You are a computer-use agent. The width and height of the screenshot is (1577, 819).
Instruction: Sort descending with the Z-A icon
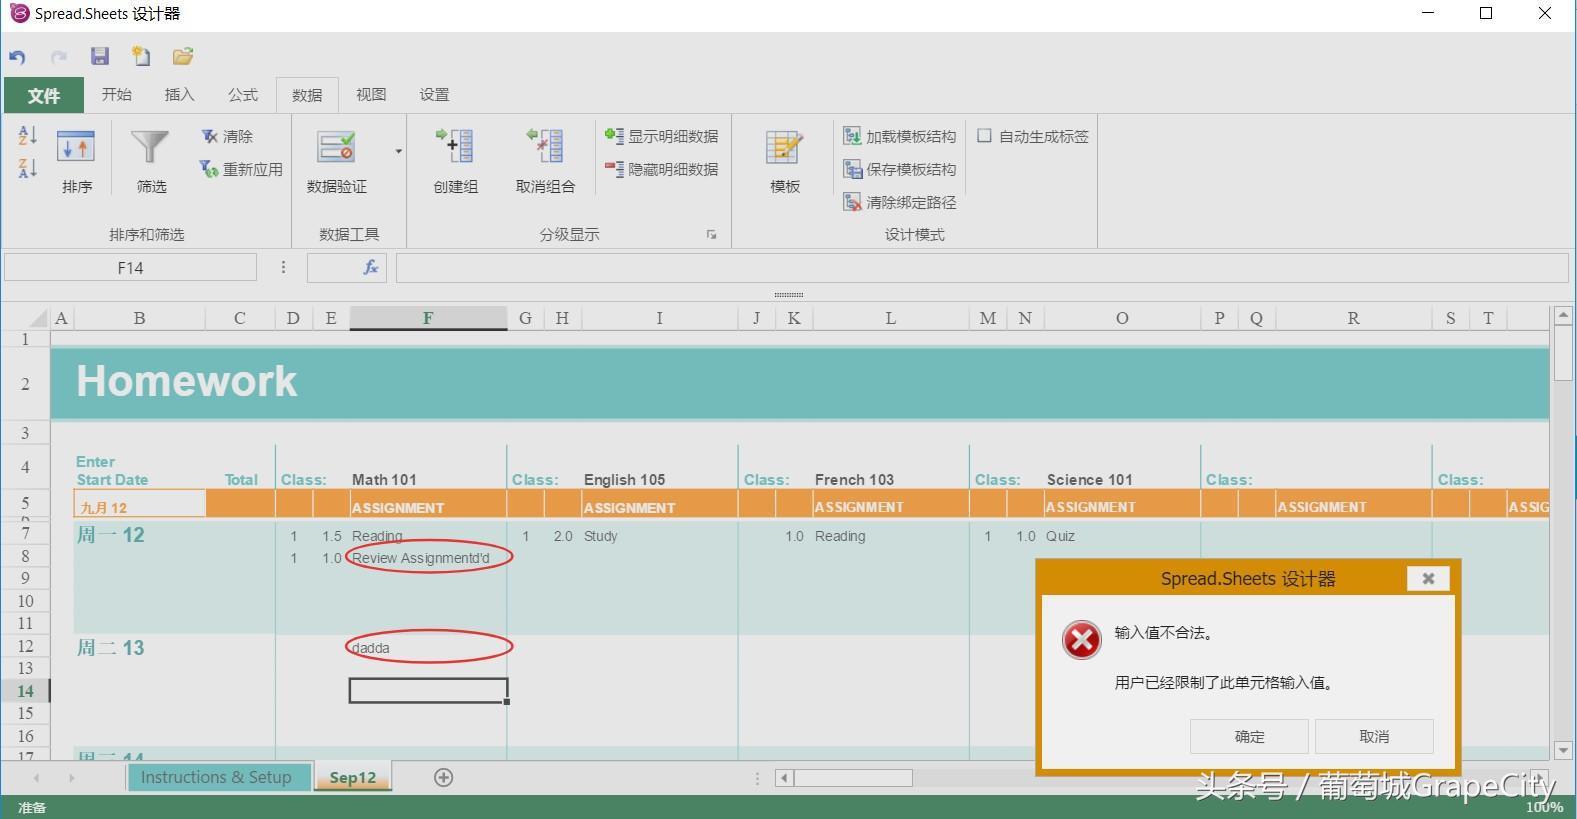(x=27, y=168)
